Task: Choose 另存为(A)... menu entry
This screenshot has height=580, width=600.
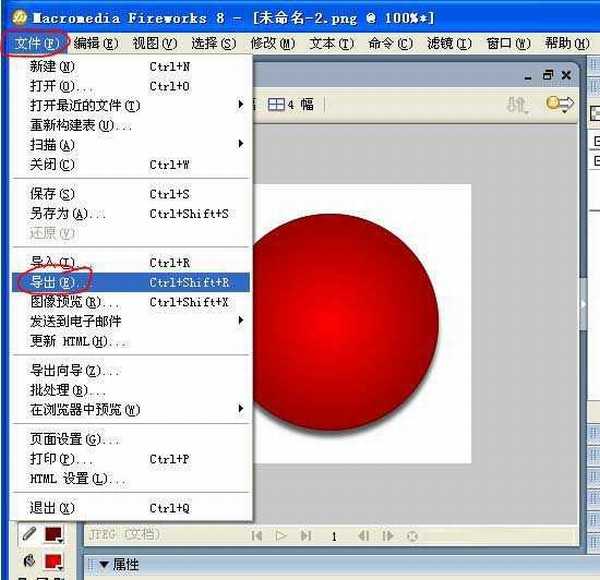Action: pos(131,213)
